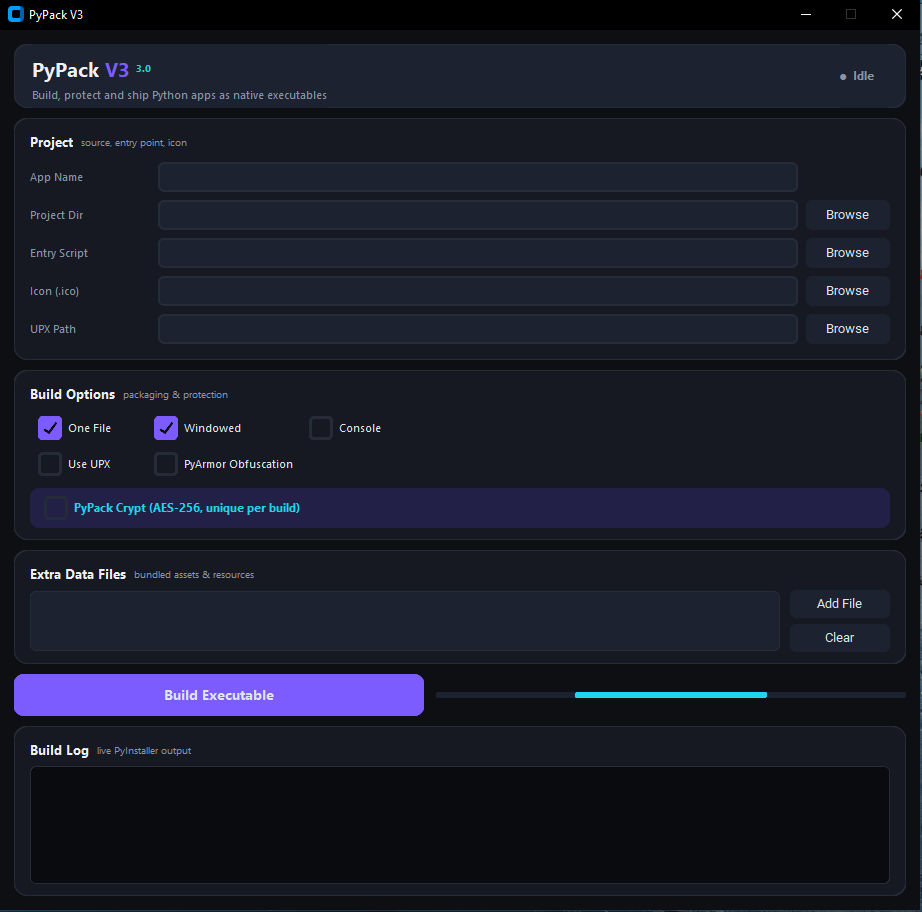Browse for the Icon (.ico) file
922x912 pixels.
[x=847, y=291]
